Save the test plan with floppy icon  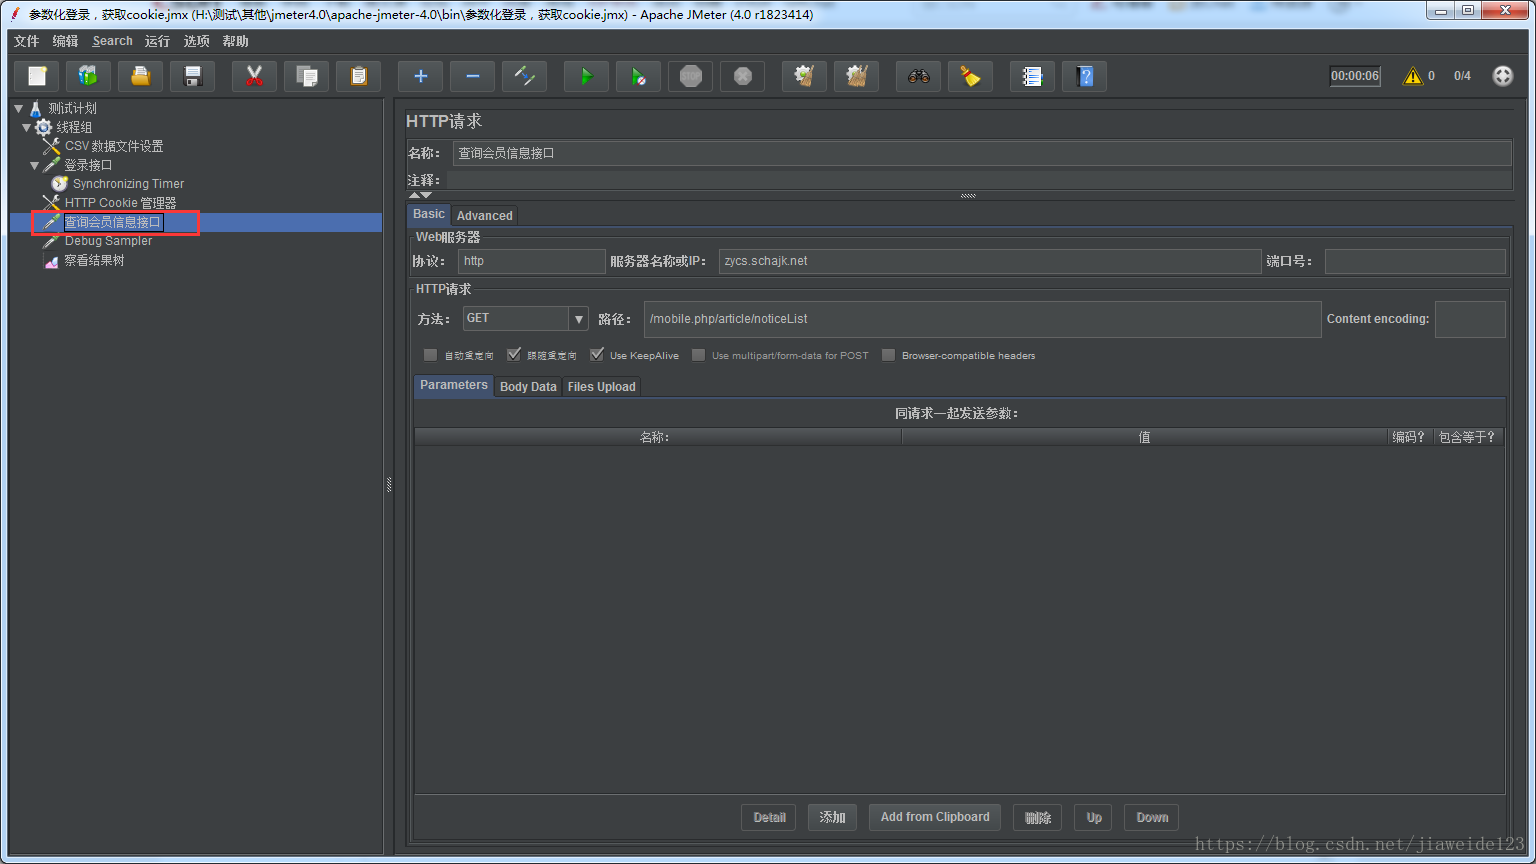point(193,76)
